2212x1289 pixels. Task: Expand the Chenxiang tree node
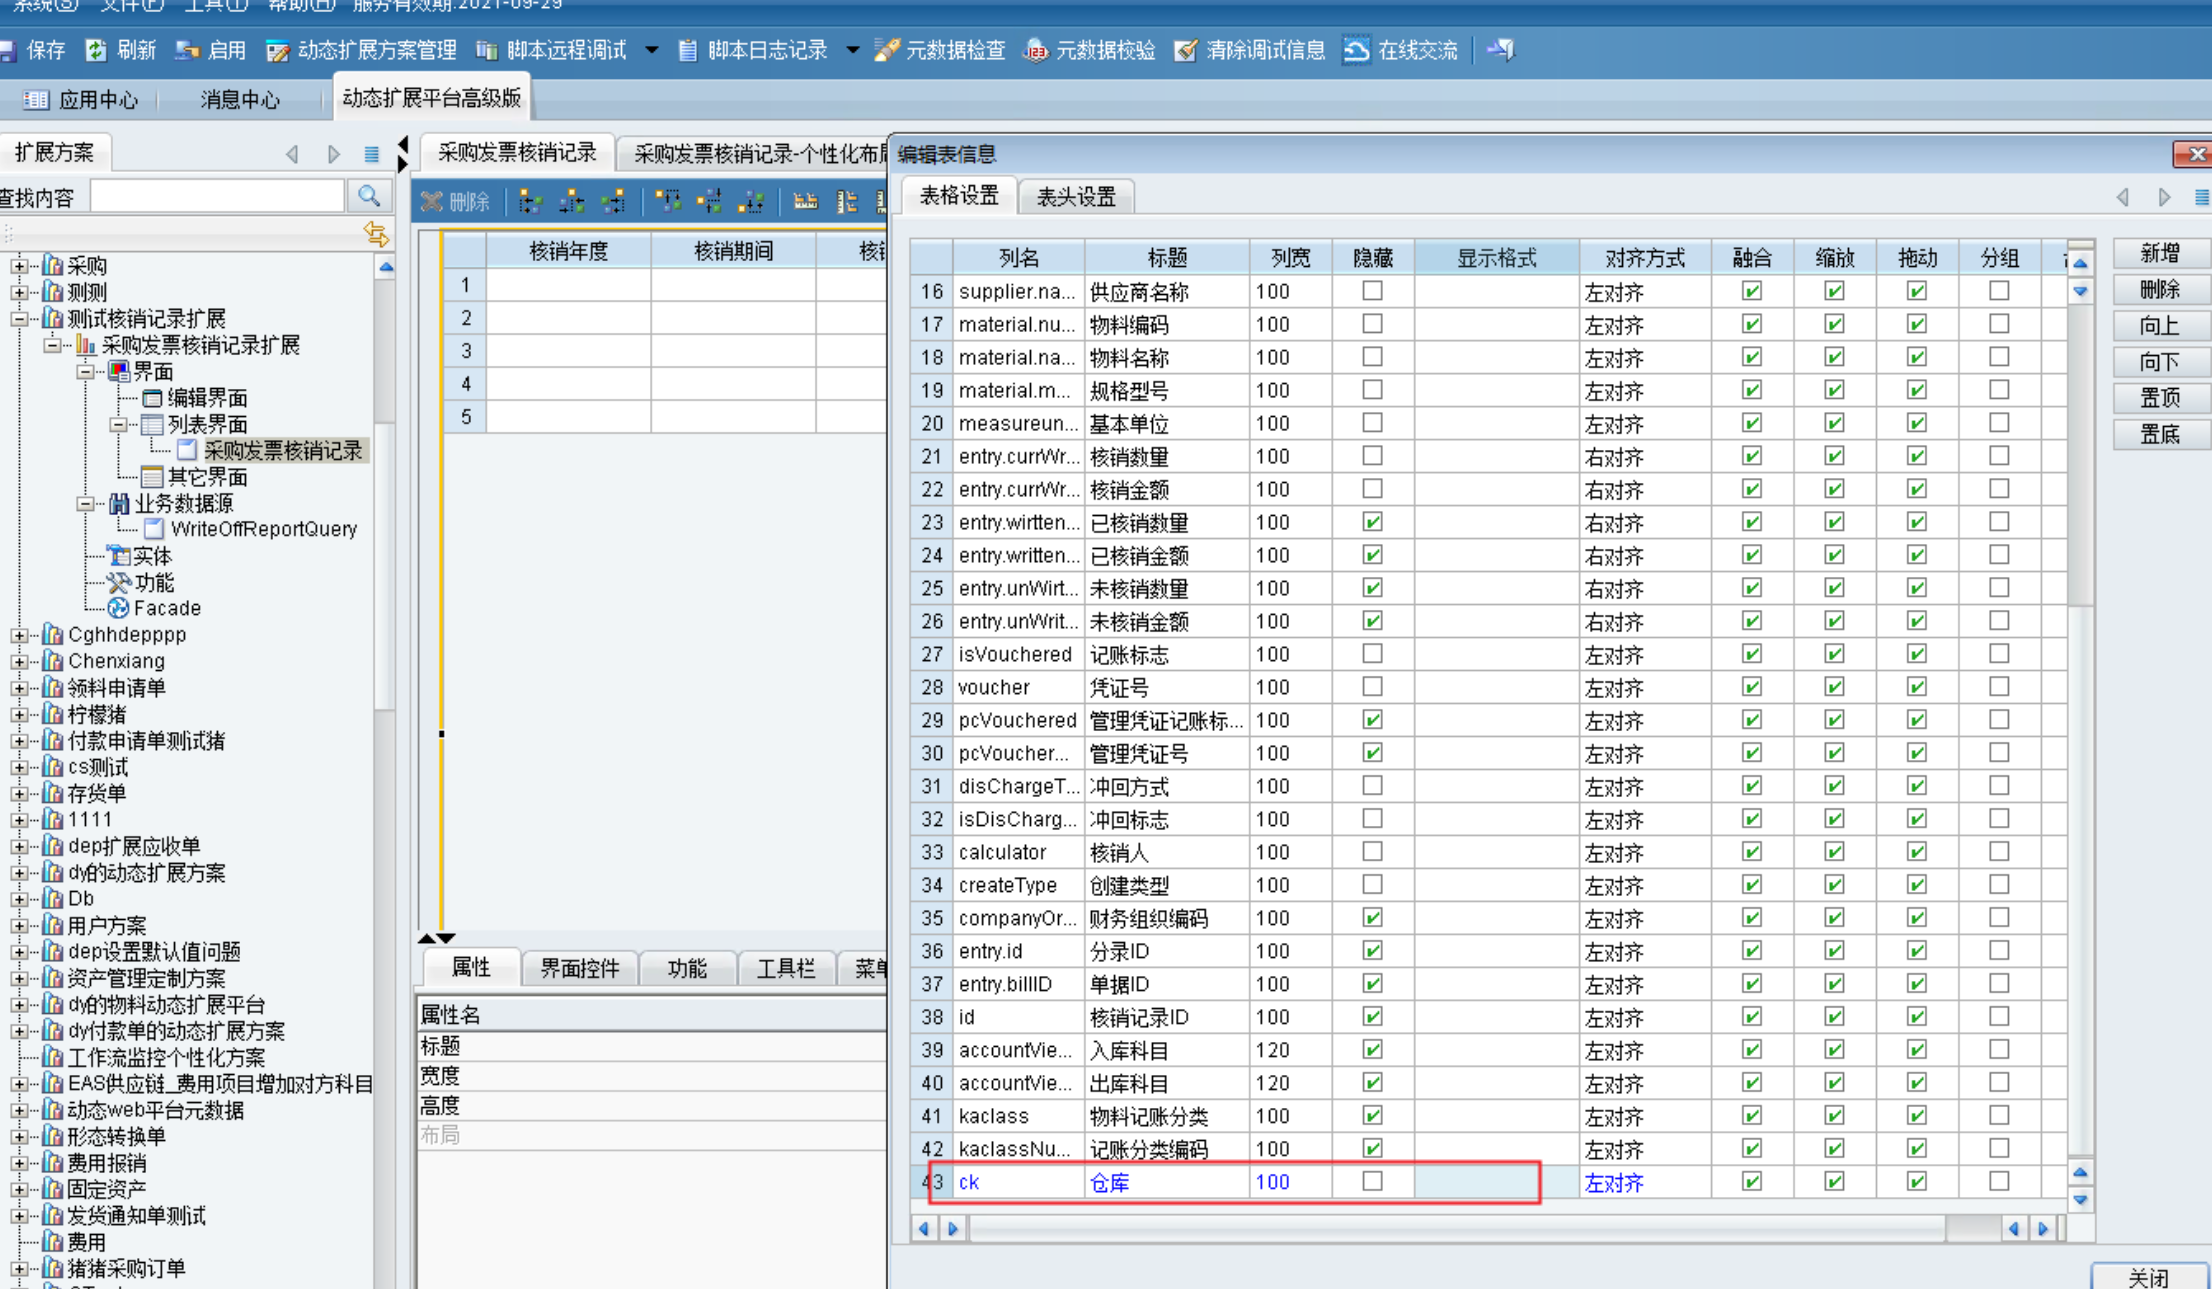point(19,661)
